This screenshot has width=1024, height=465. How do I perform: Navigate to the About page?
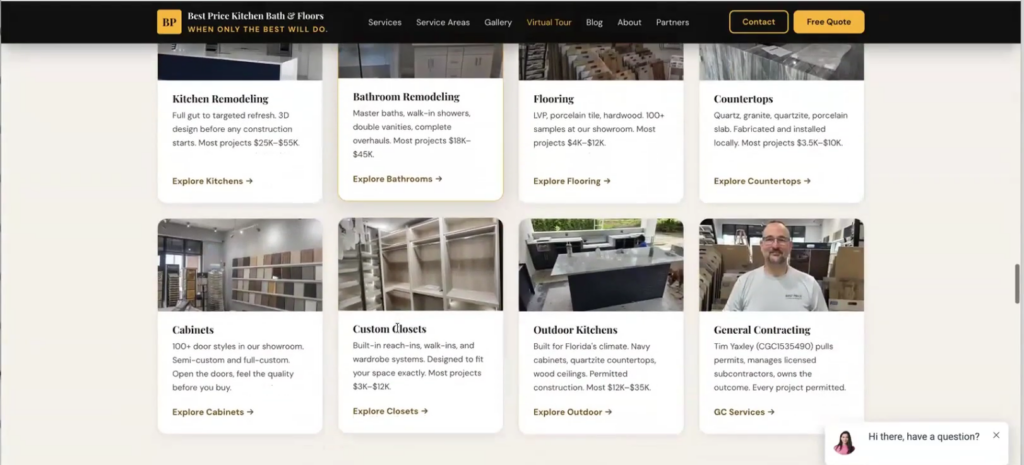[629, 22]
